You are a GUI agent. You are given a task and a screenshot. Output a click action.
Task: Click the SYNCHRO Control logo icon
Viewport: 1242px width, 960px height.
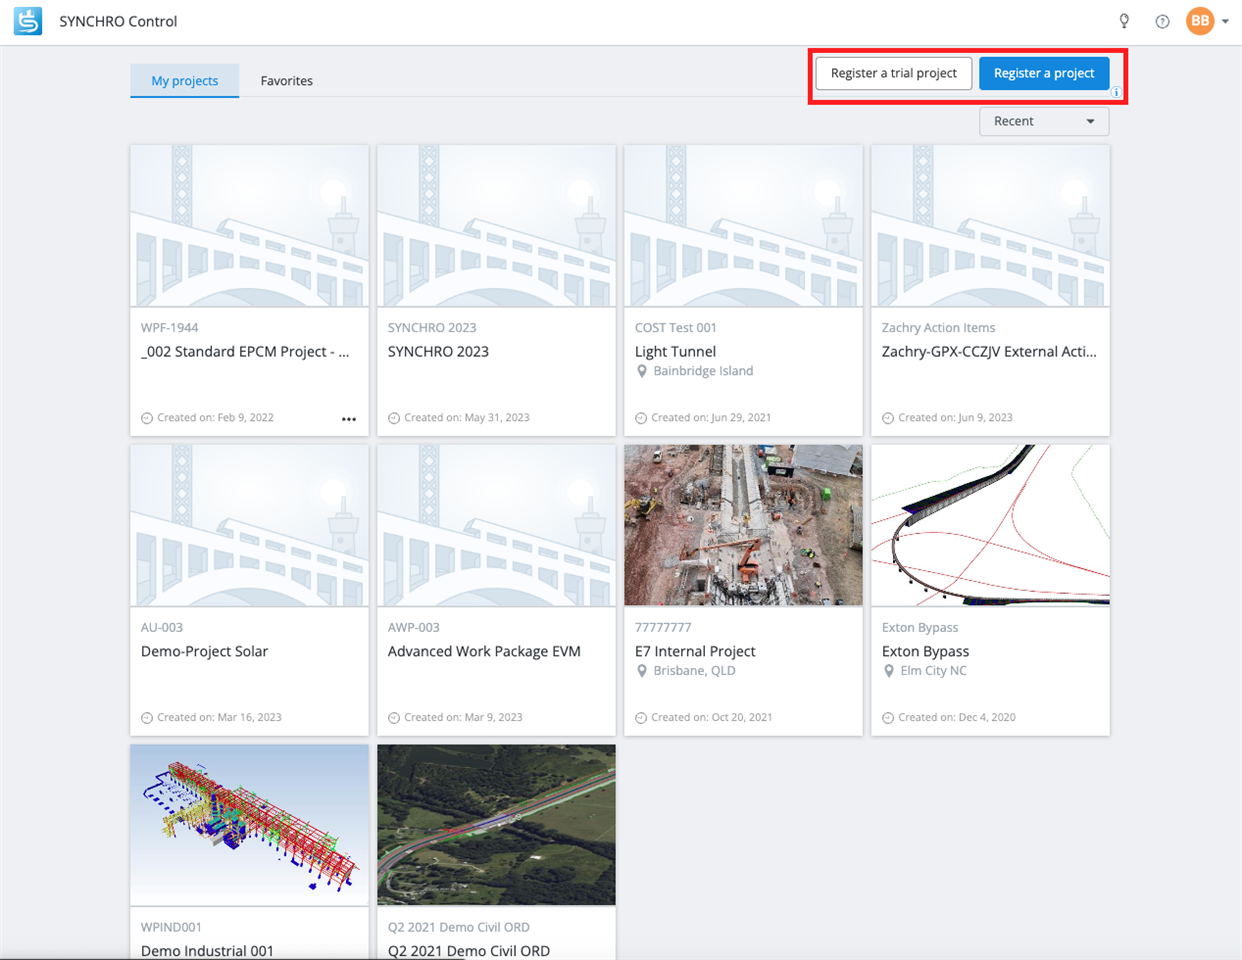pyautogui.click(x=27, y=20)
